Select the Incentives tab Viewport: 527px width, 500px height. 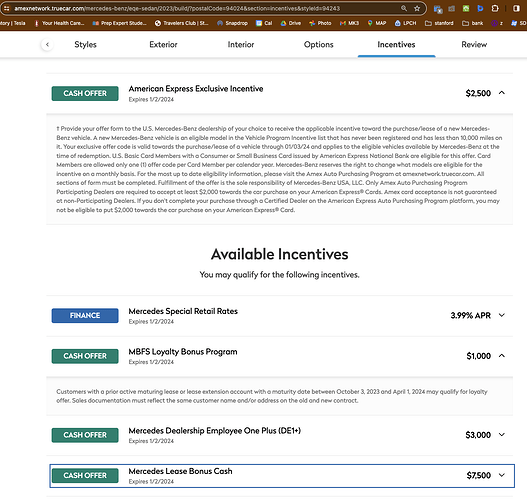(x=396, y=44)
